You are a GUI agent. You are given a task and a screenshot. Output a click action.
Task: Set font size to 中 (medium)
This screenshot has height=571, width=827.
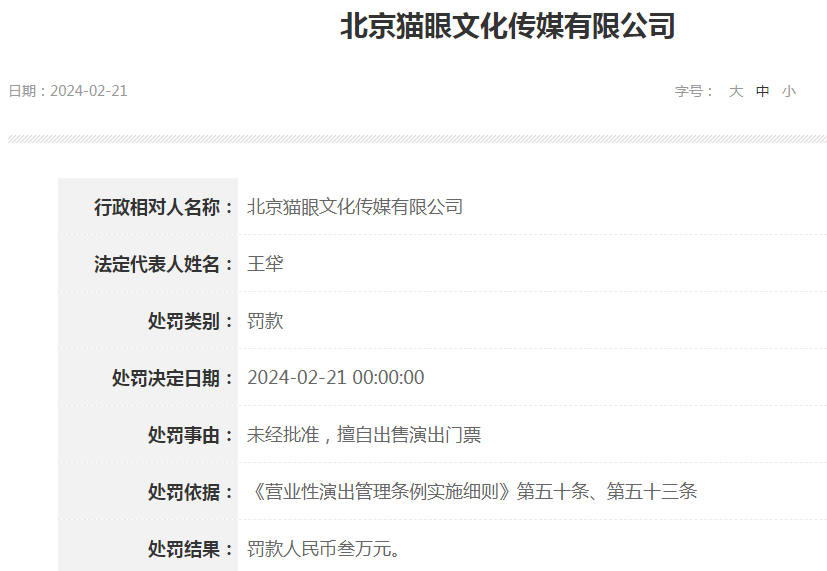coord(762,91)
